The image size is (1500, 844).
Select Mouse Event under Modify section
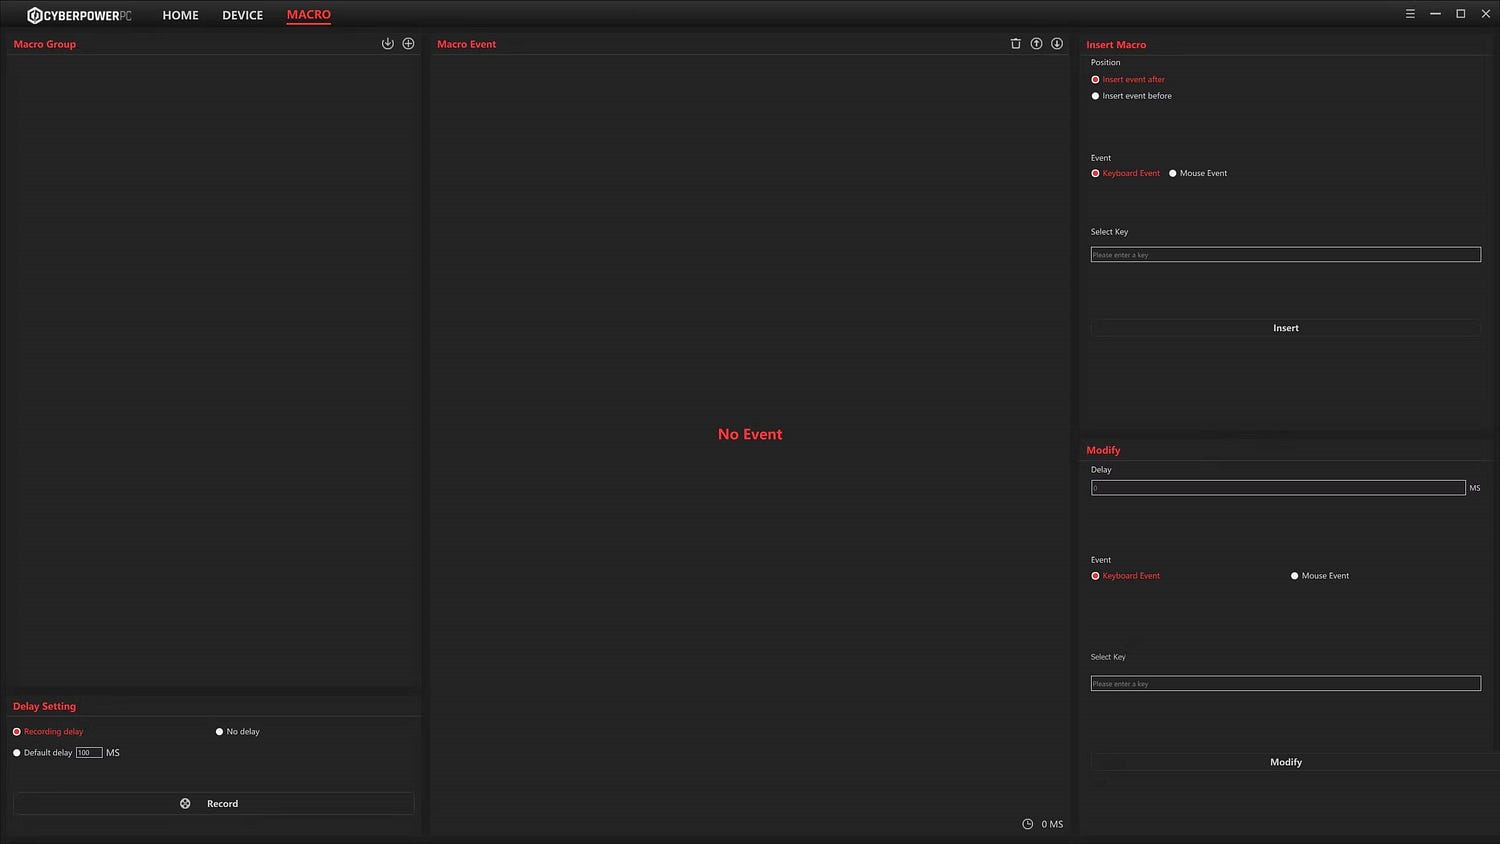point(1295,576)
